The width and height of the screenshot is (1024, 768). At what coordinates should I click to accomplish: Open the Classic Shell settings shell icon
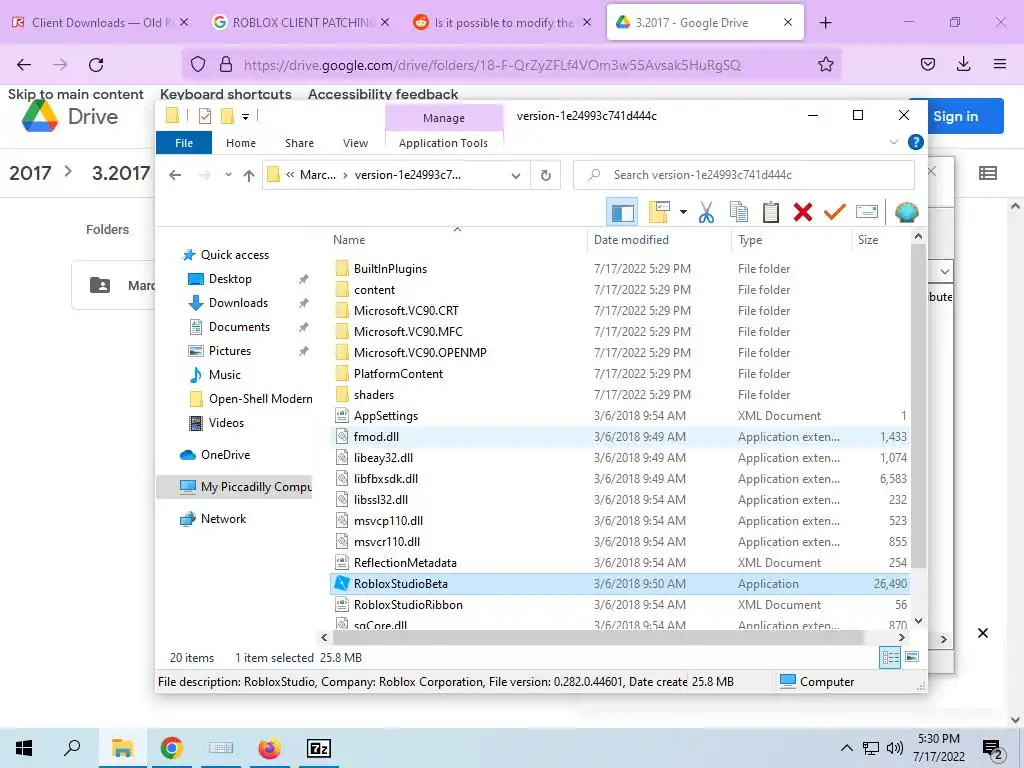(906, 212)
